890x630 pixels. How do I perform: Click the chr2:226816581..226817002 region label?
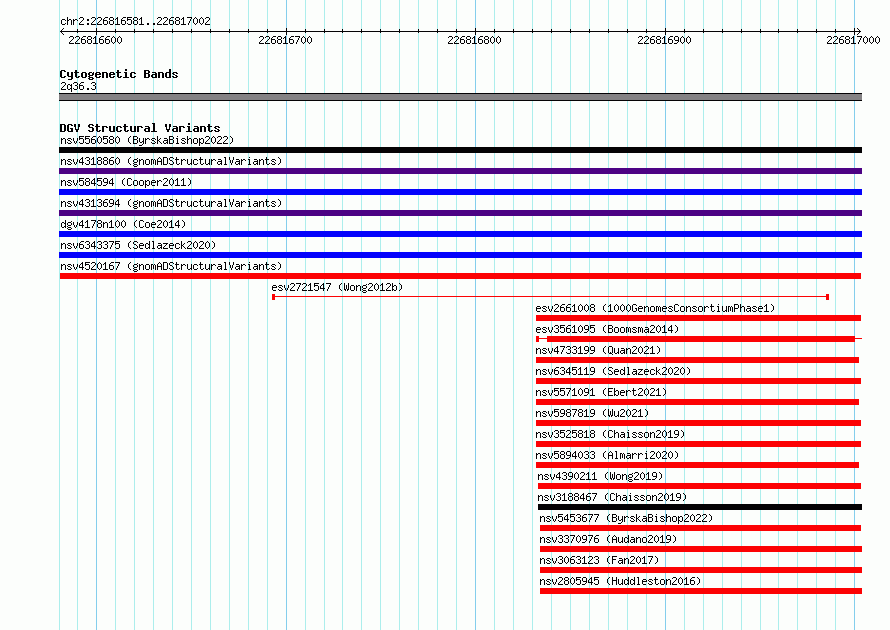point(135,21)
